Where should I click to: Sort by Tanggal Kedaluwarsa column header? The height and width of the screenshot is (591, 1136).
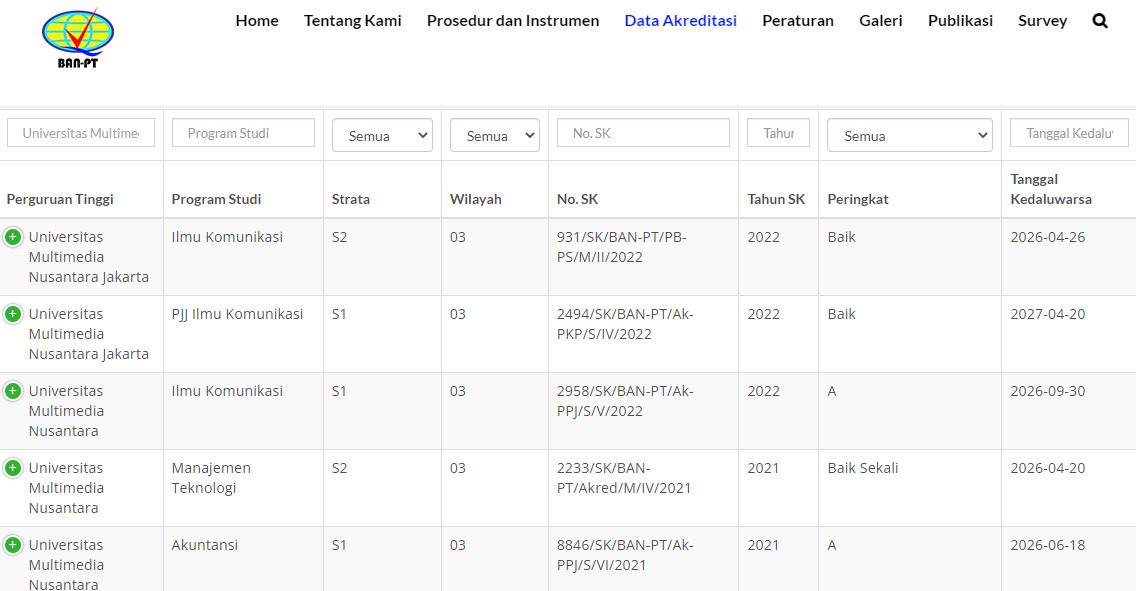[x=1051, y=189]
